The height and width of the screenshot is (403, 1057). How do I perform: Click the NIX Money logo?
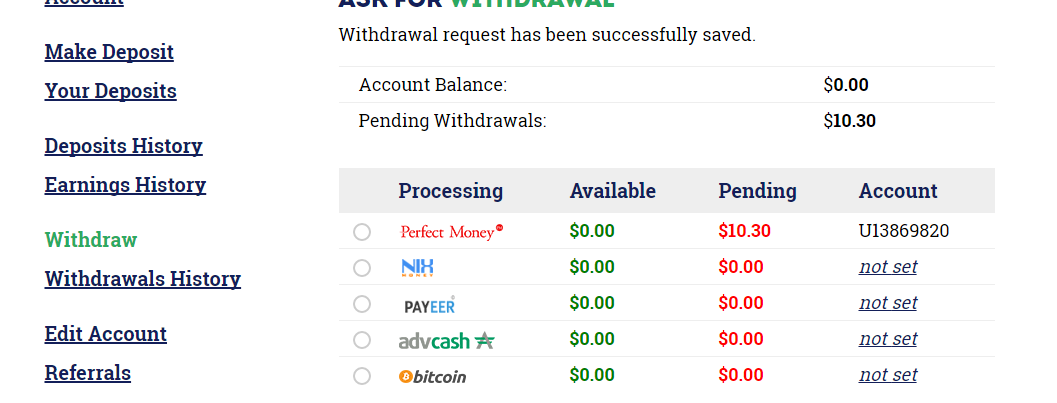click(417, 268)
